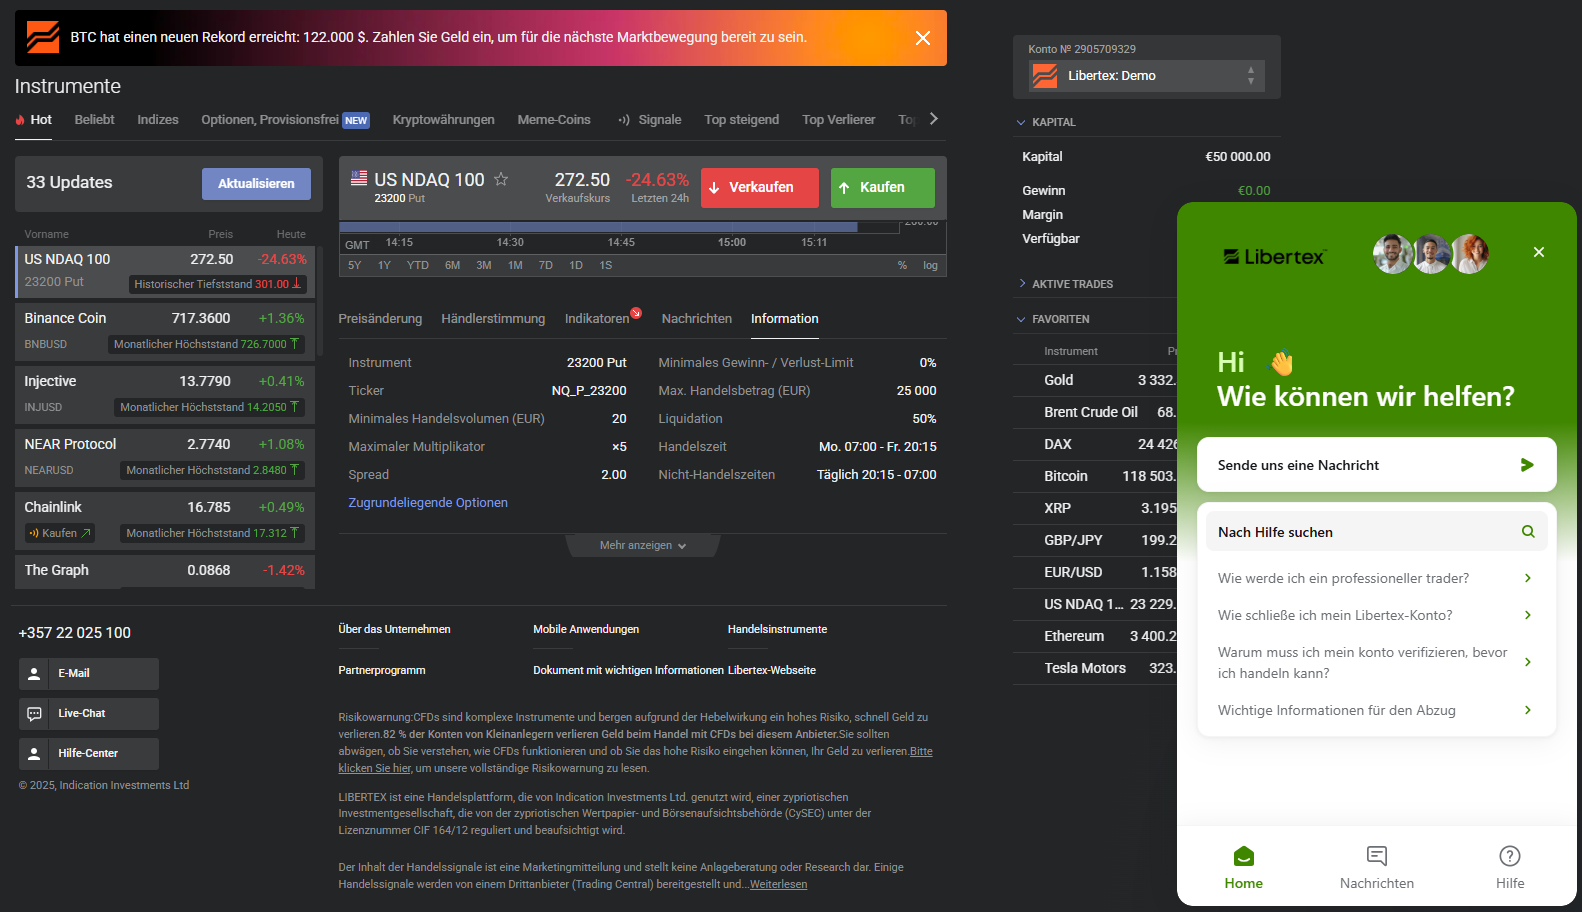Open the Meme-Coins tab

click(554, 120)
